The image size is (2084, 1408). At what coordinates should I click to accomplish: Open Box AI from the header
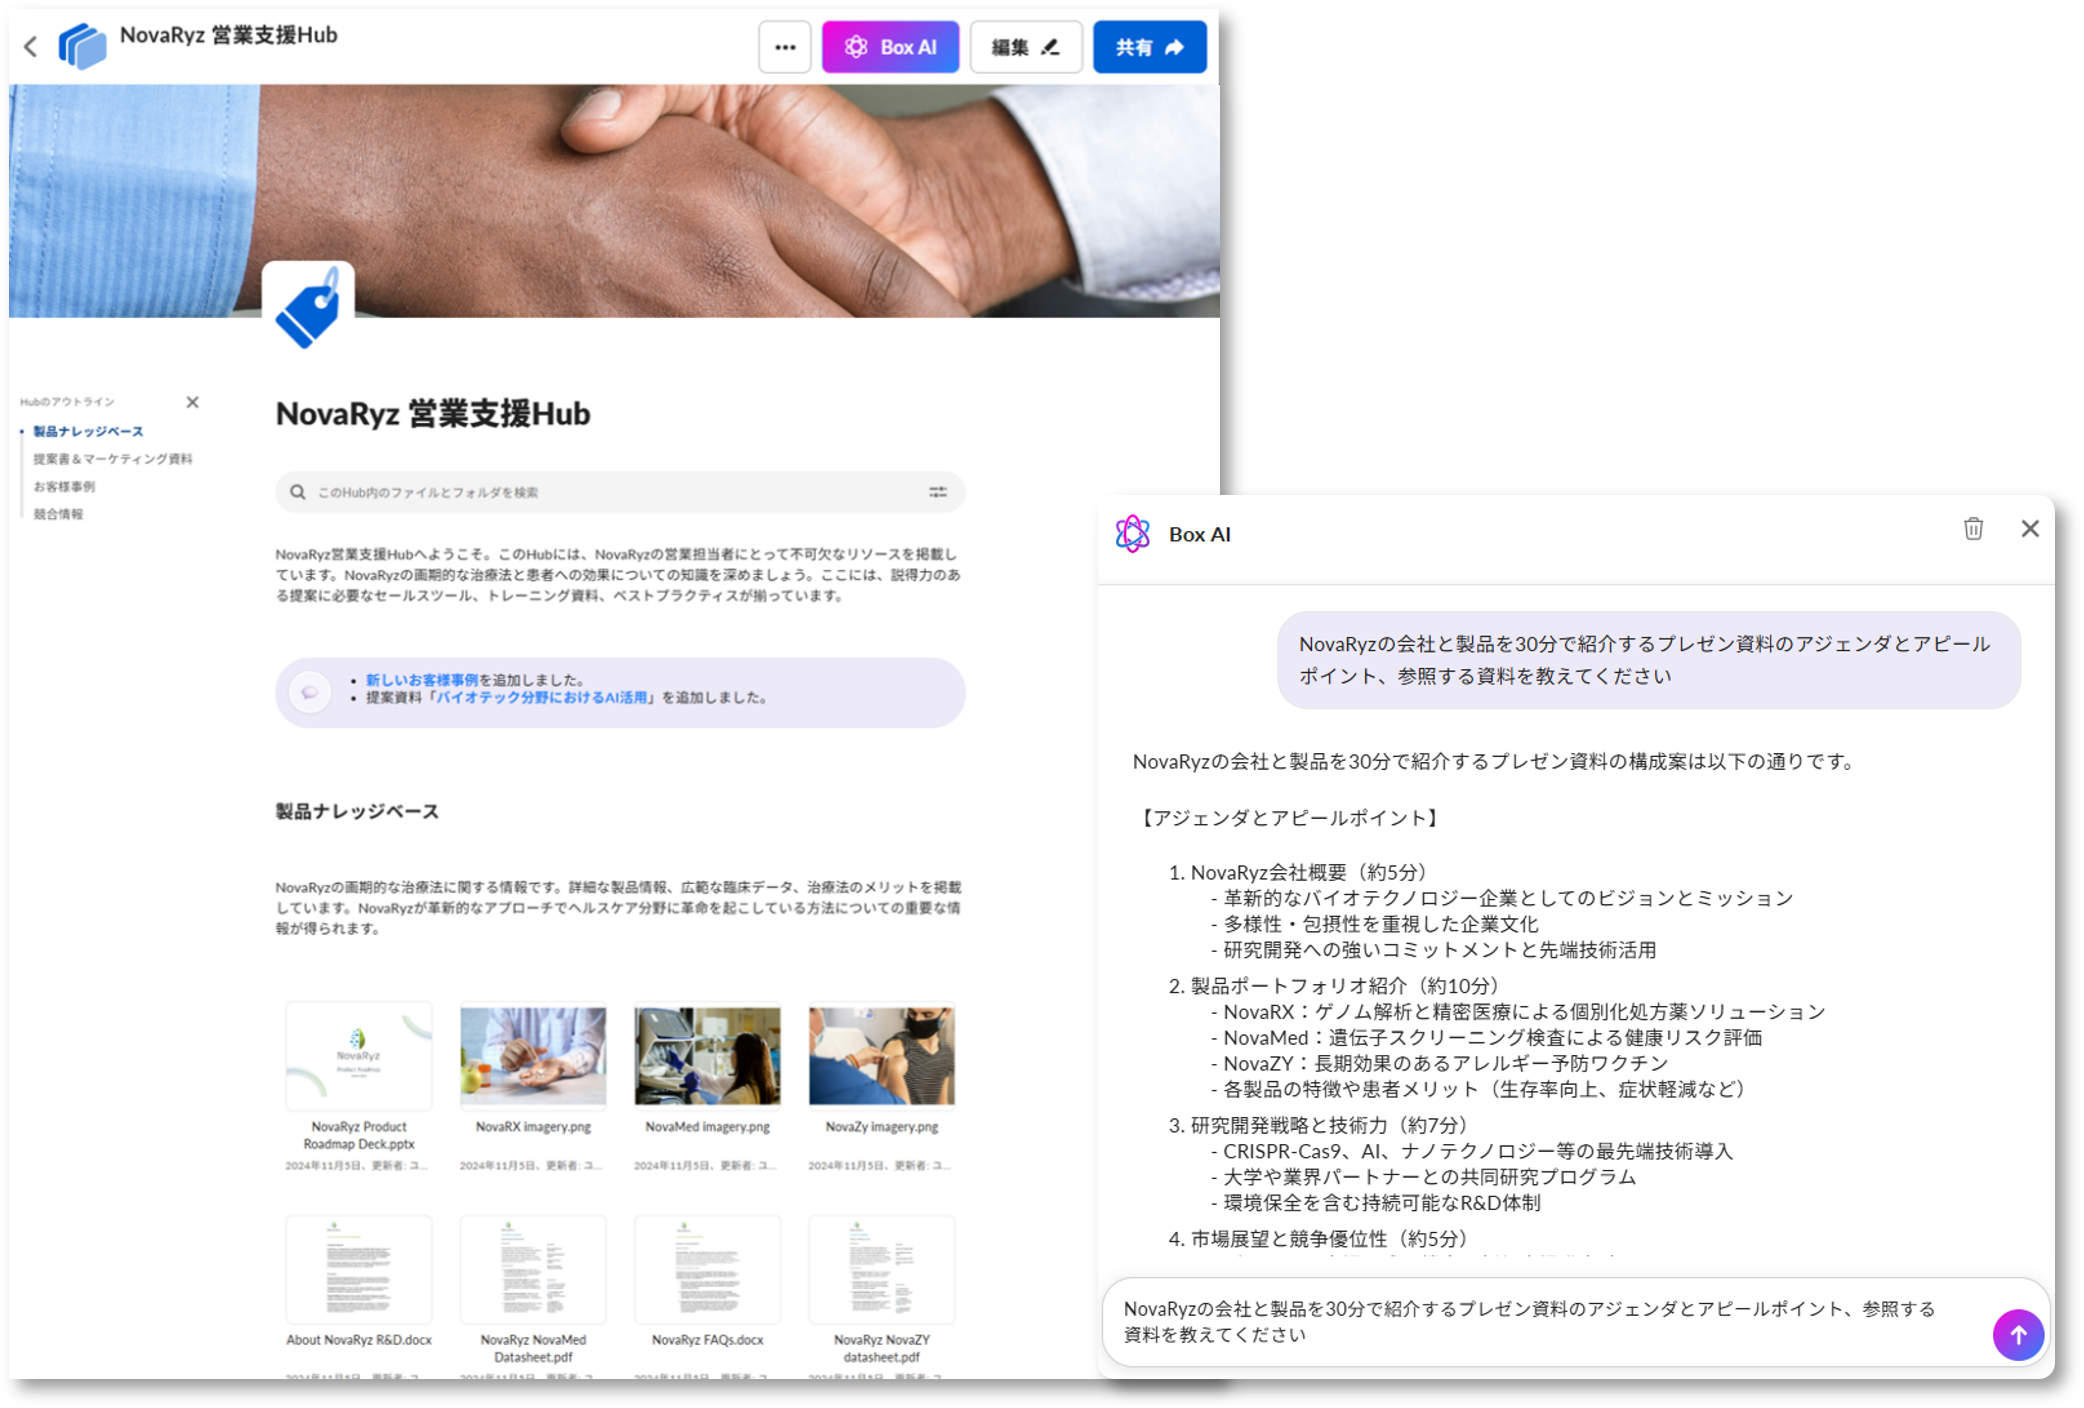click(890, 47)
